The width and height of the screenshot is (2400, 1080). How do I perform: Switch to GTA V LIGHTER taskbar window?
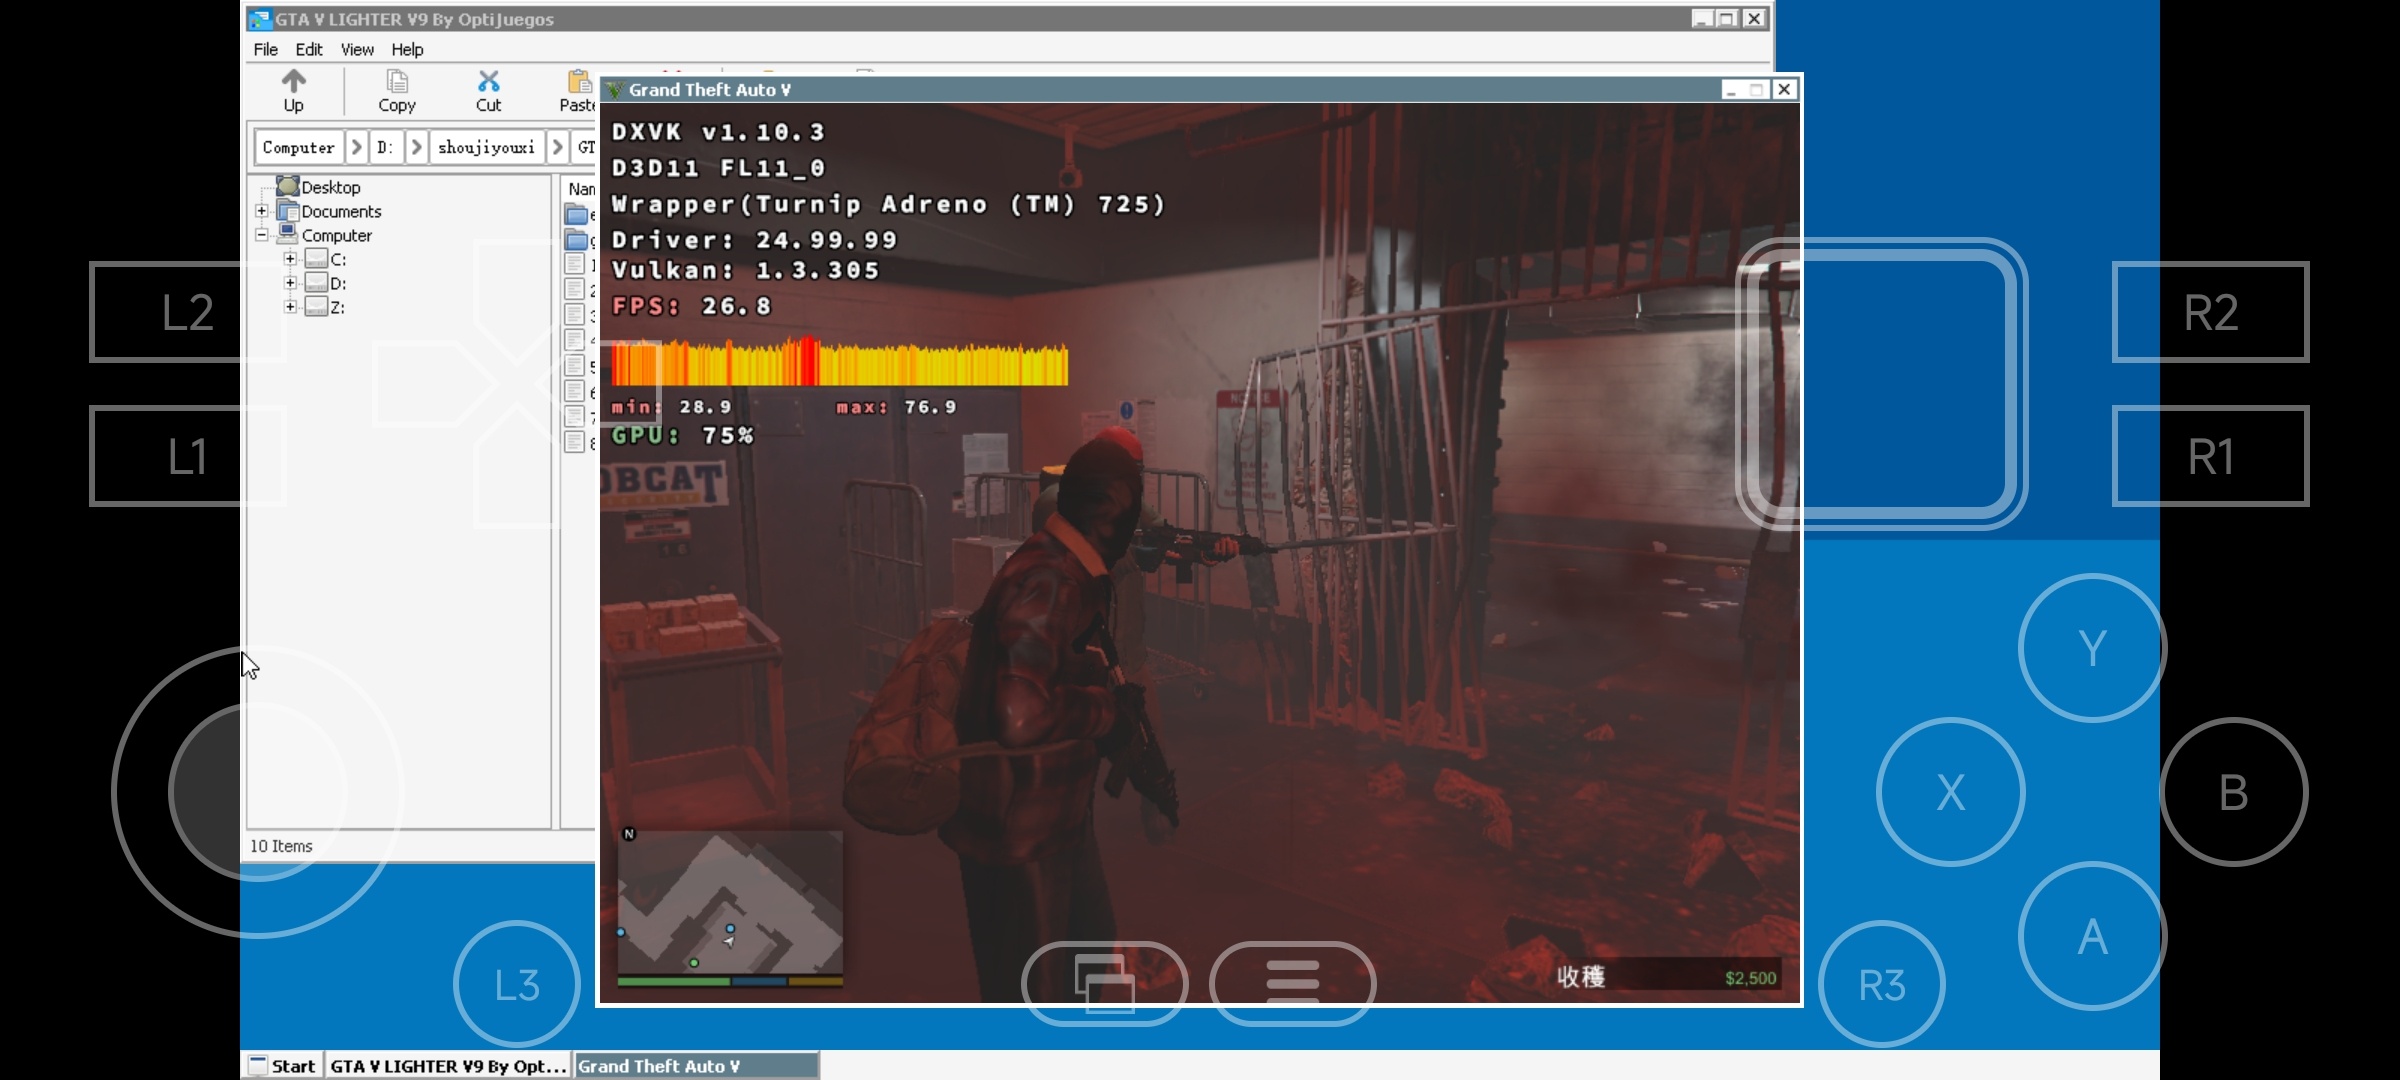pos(447,1066)
